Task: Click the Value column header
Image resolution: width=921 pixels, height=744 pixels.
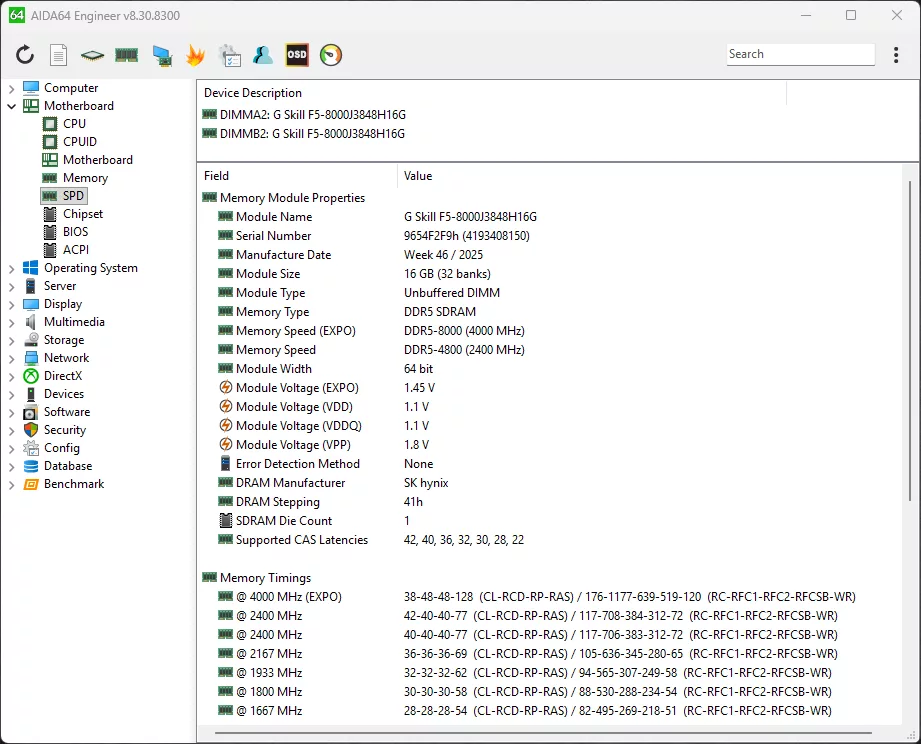Action: click(649, 176)
